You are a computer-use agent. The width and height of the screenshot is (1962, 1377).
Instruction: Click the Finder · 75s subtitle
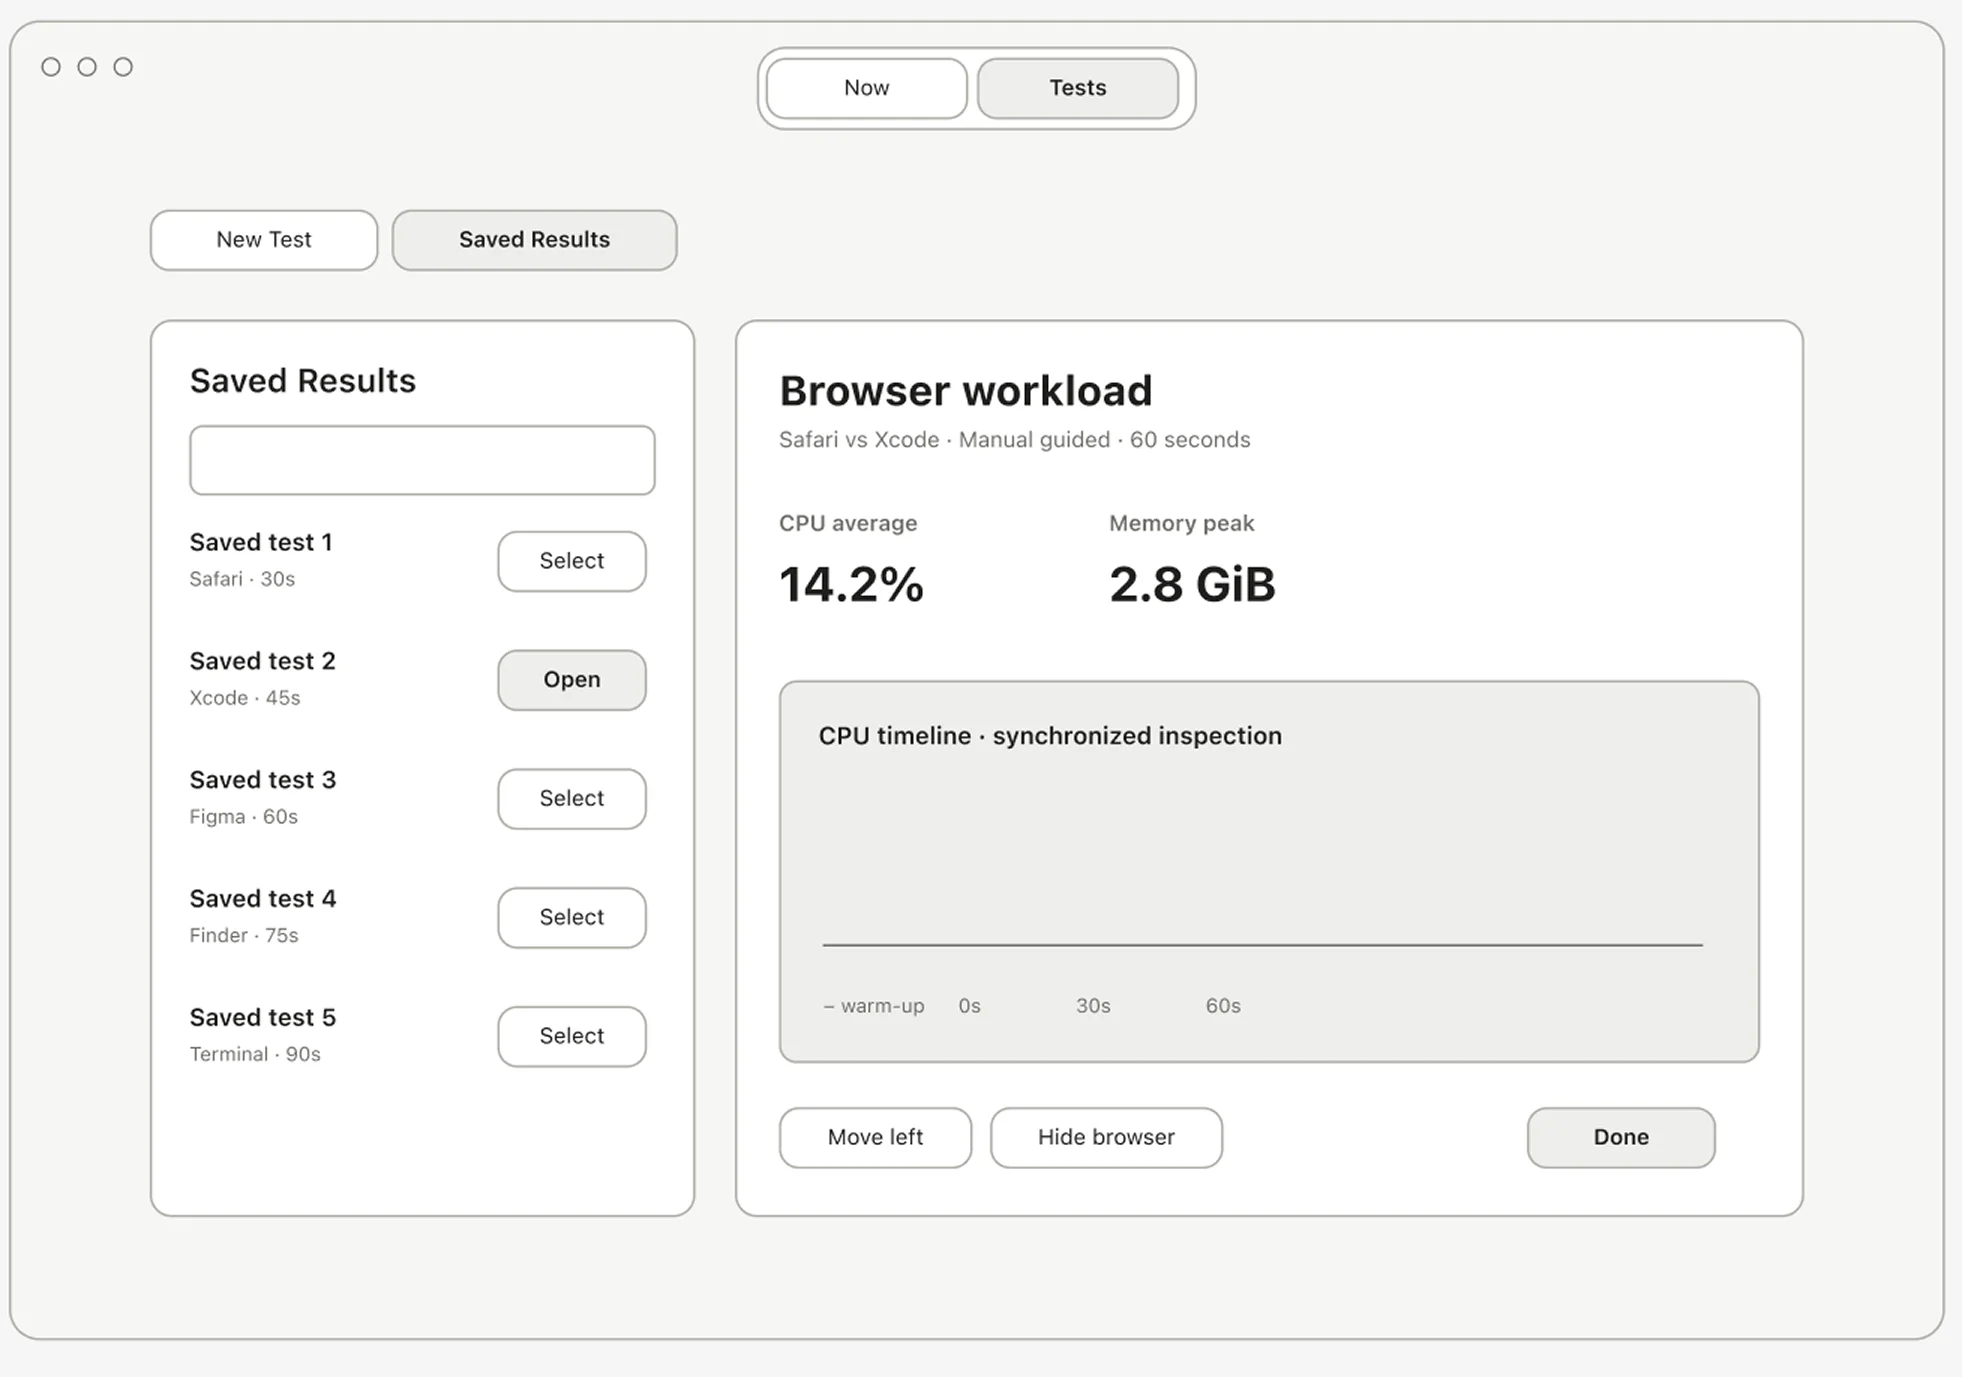(x=244, y=936)
